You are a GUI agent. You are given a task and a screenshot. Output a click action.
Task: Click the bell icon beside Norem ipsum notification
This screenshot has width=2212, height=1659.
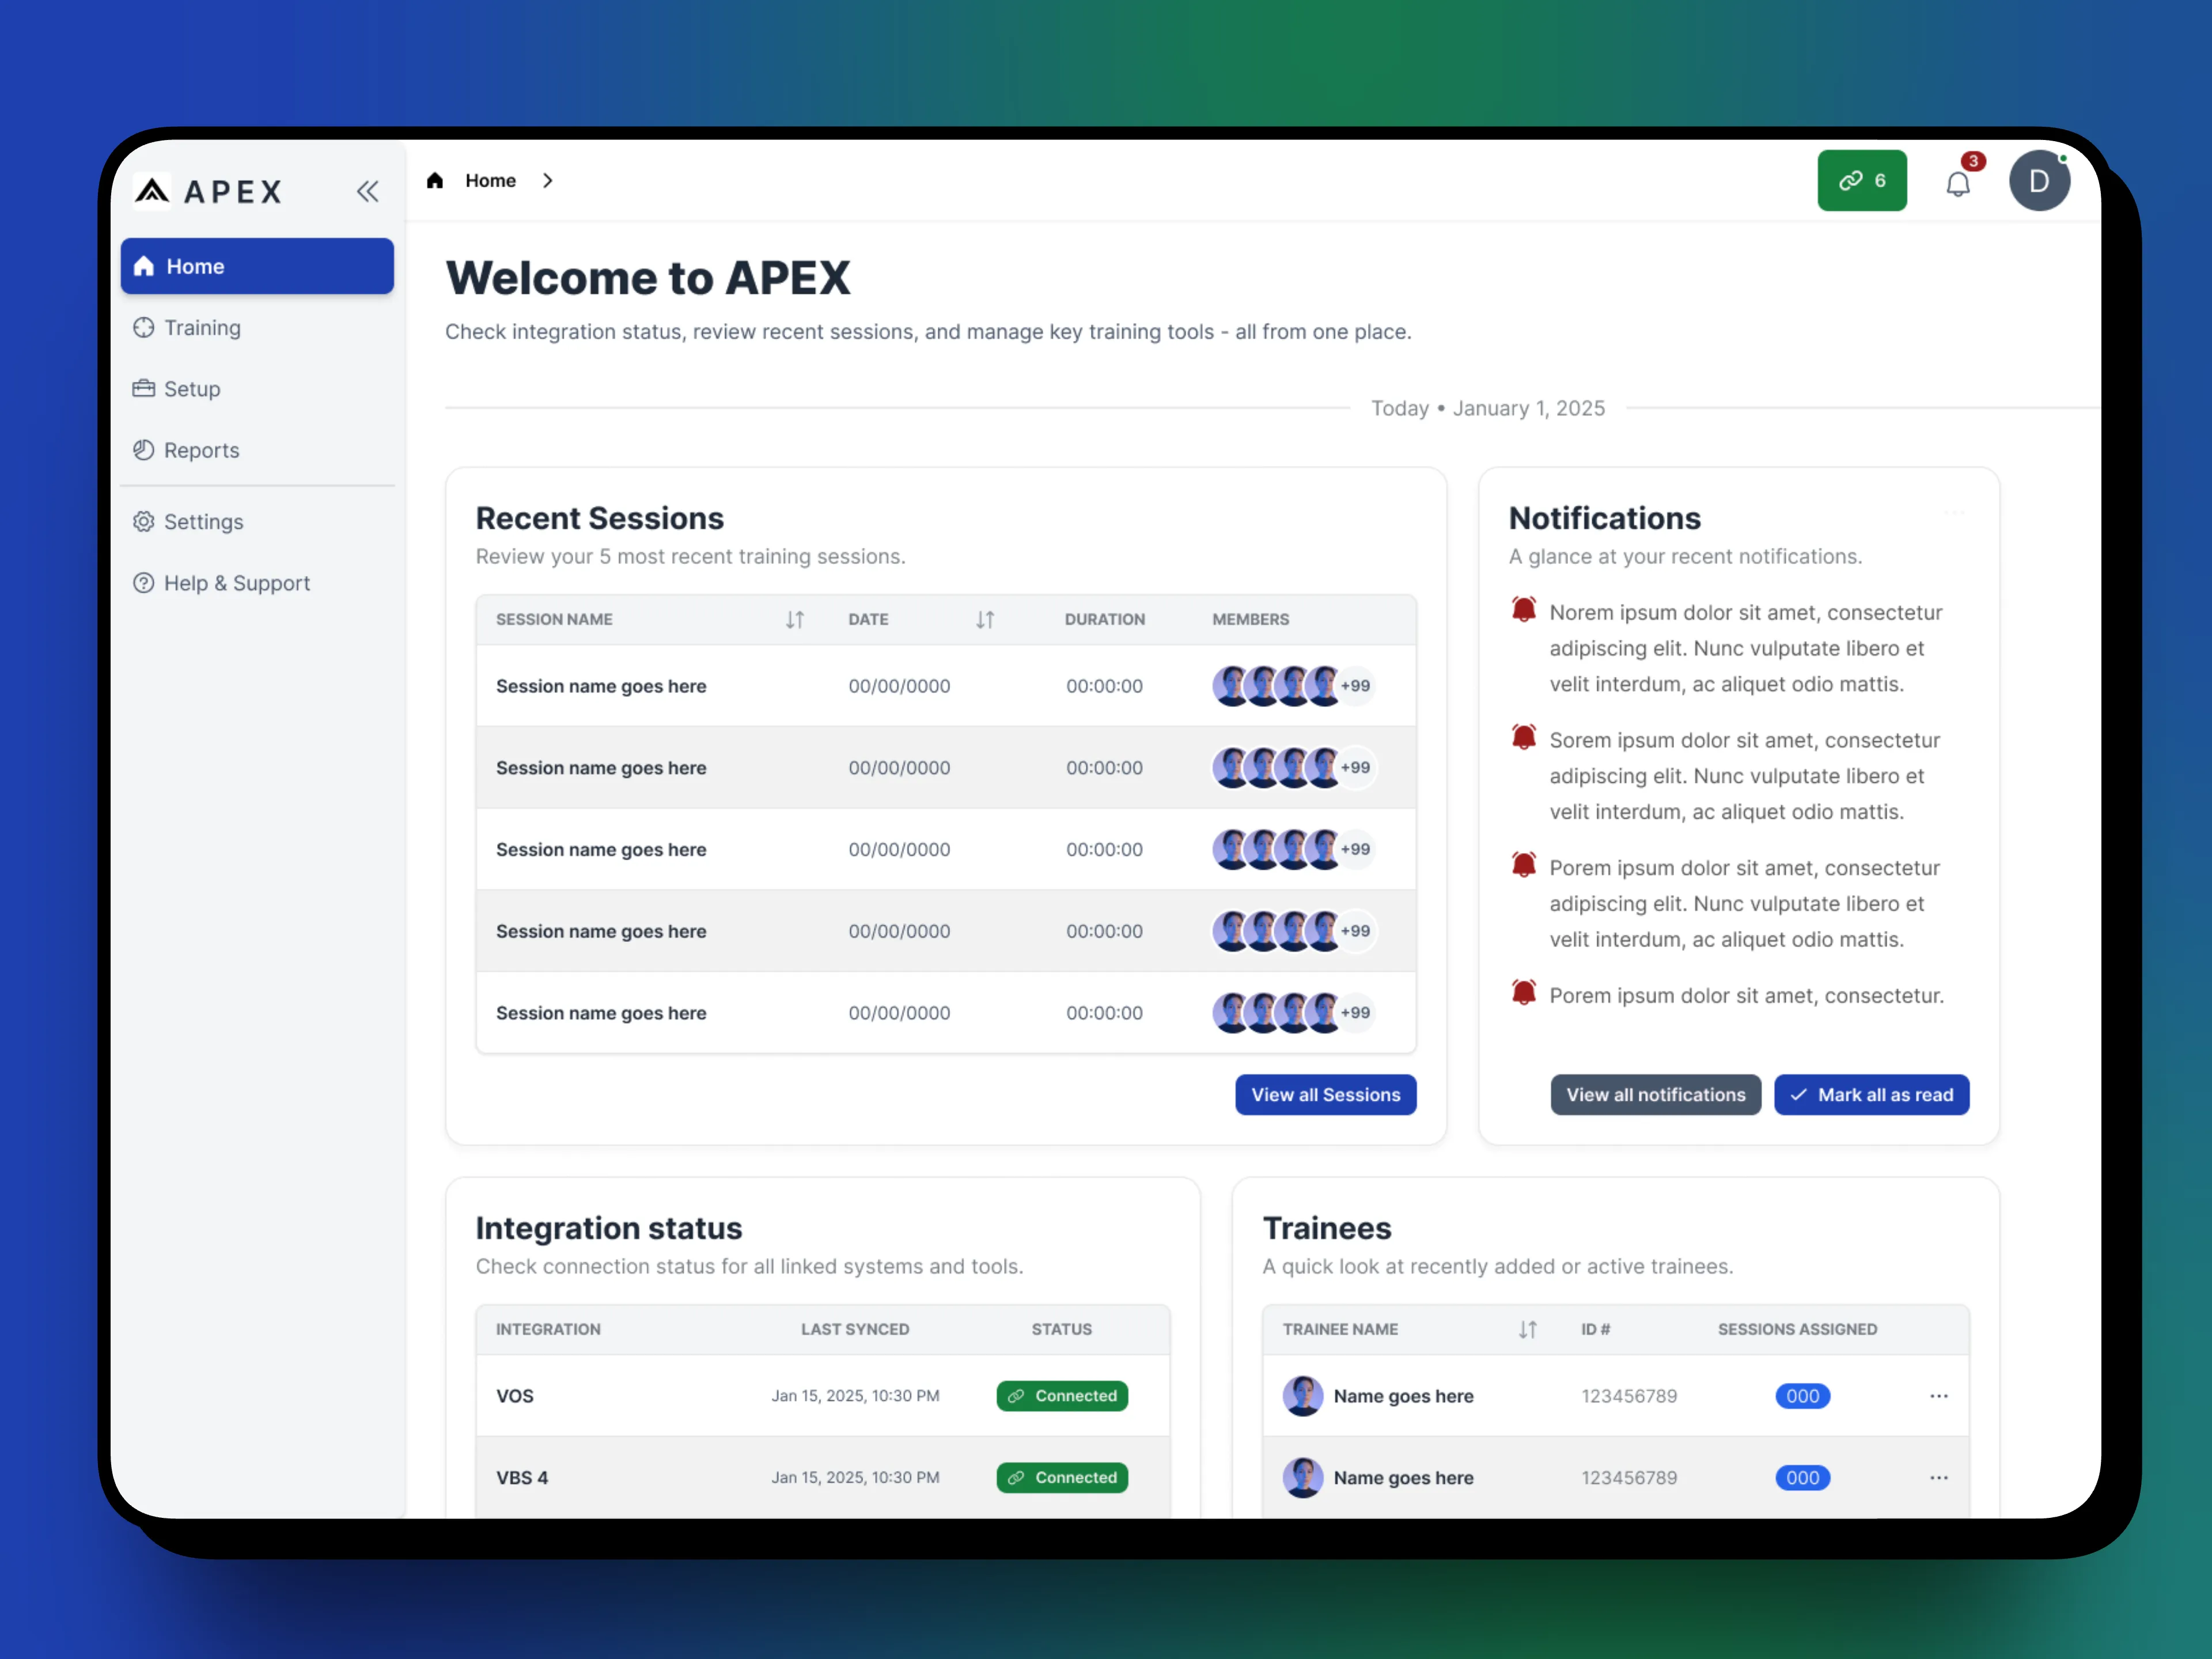pos(1524,609)
